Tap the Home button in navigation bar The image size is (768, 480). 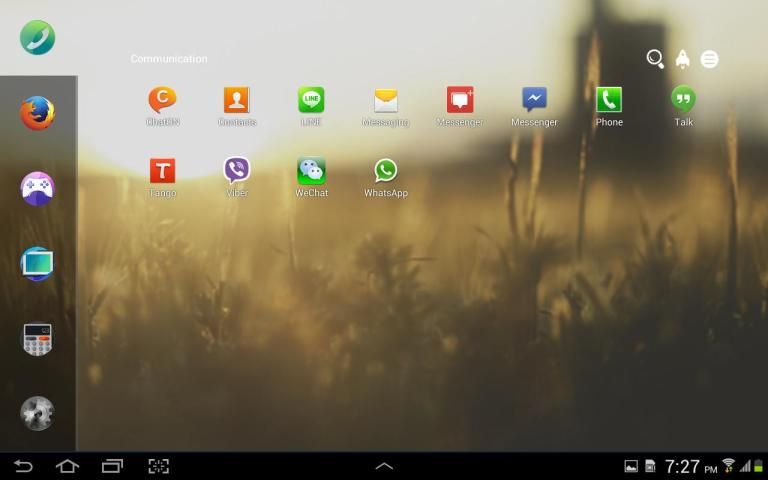[x=67, y=466]
